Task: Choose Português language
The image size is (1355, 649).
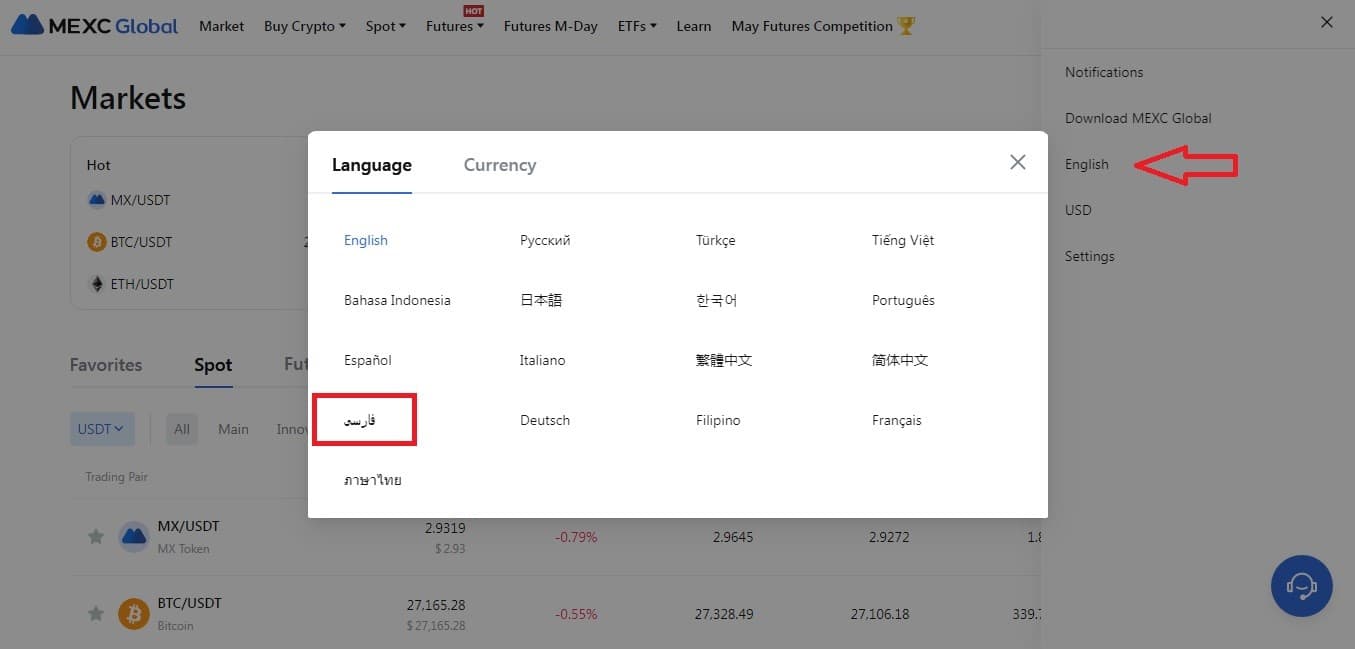Action: [x=903, y=300]
